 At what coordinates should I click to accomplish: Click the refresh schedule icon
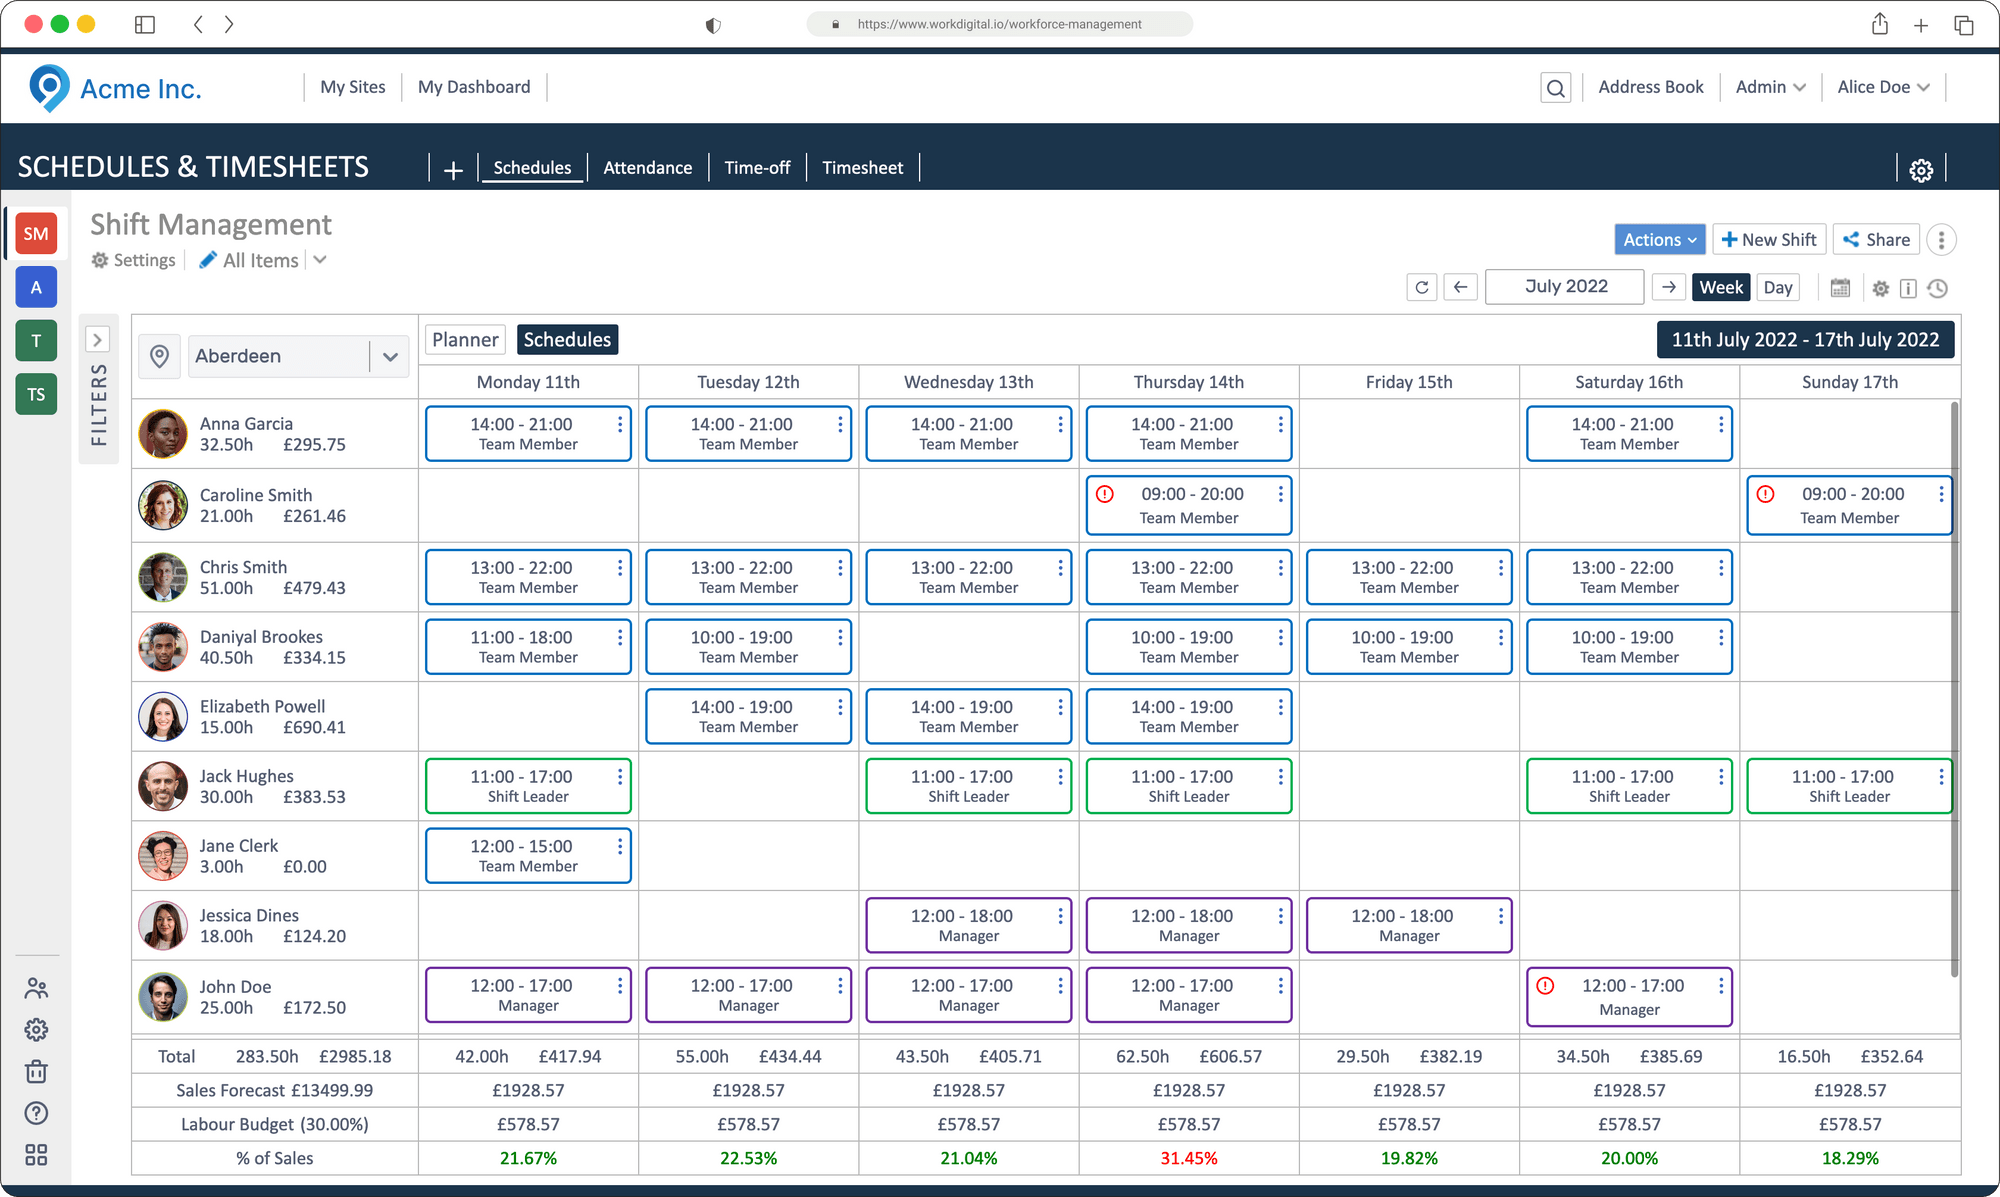click(x=1421, y=287)
